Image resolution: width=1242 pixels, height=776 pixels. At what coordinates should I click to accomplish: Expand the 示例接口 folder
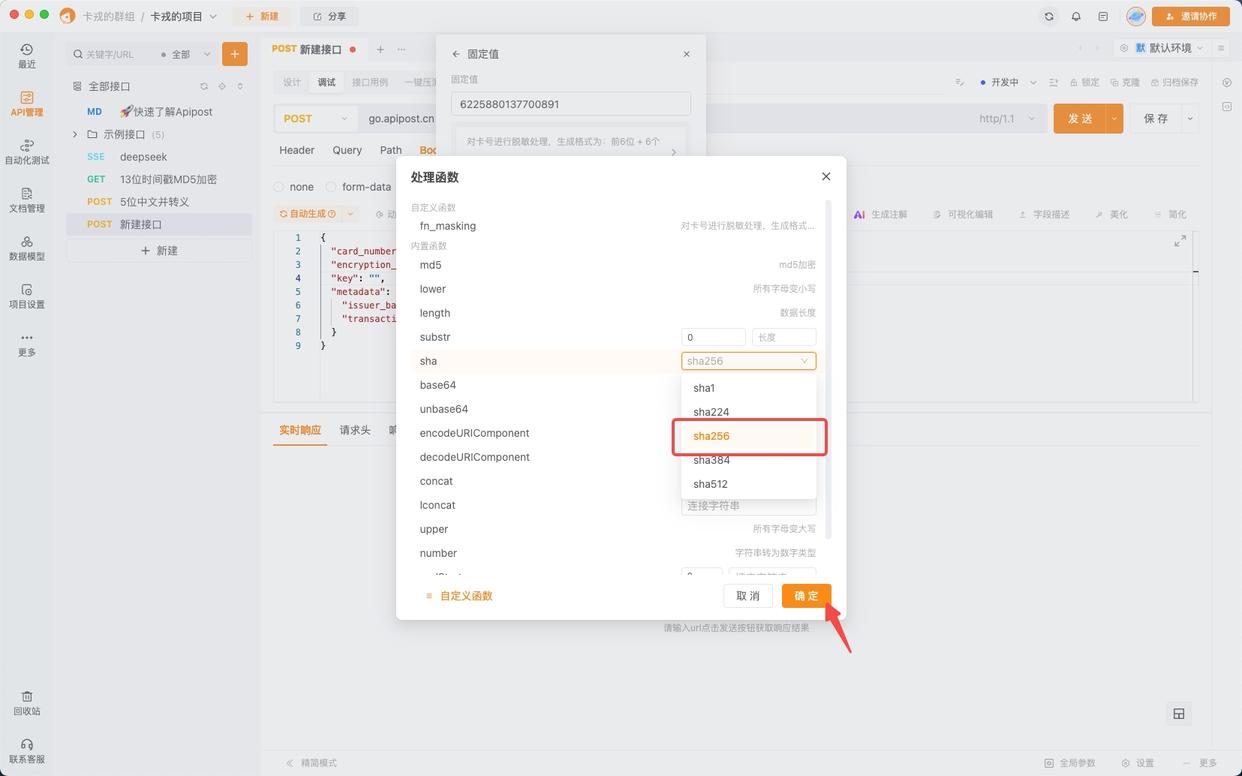click(75, 134)
